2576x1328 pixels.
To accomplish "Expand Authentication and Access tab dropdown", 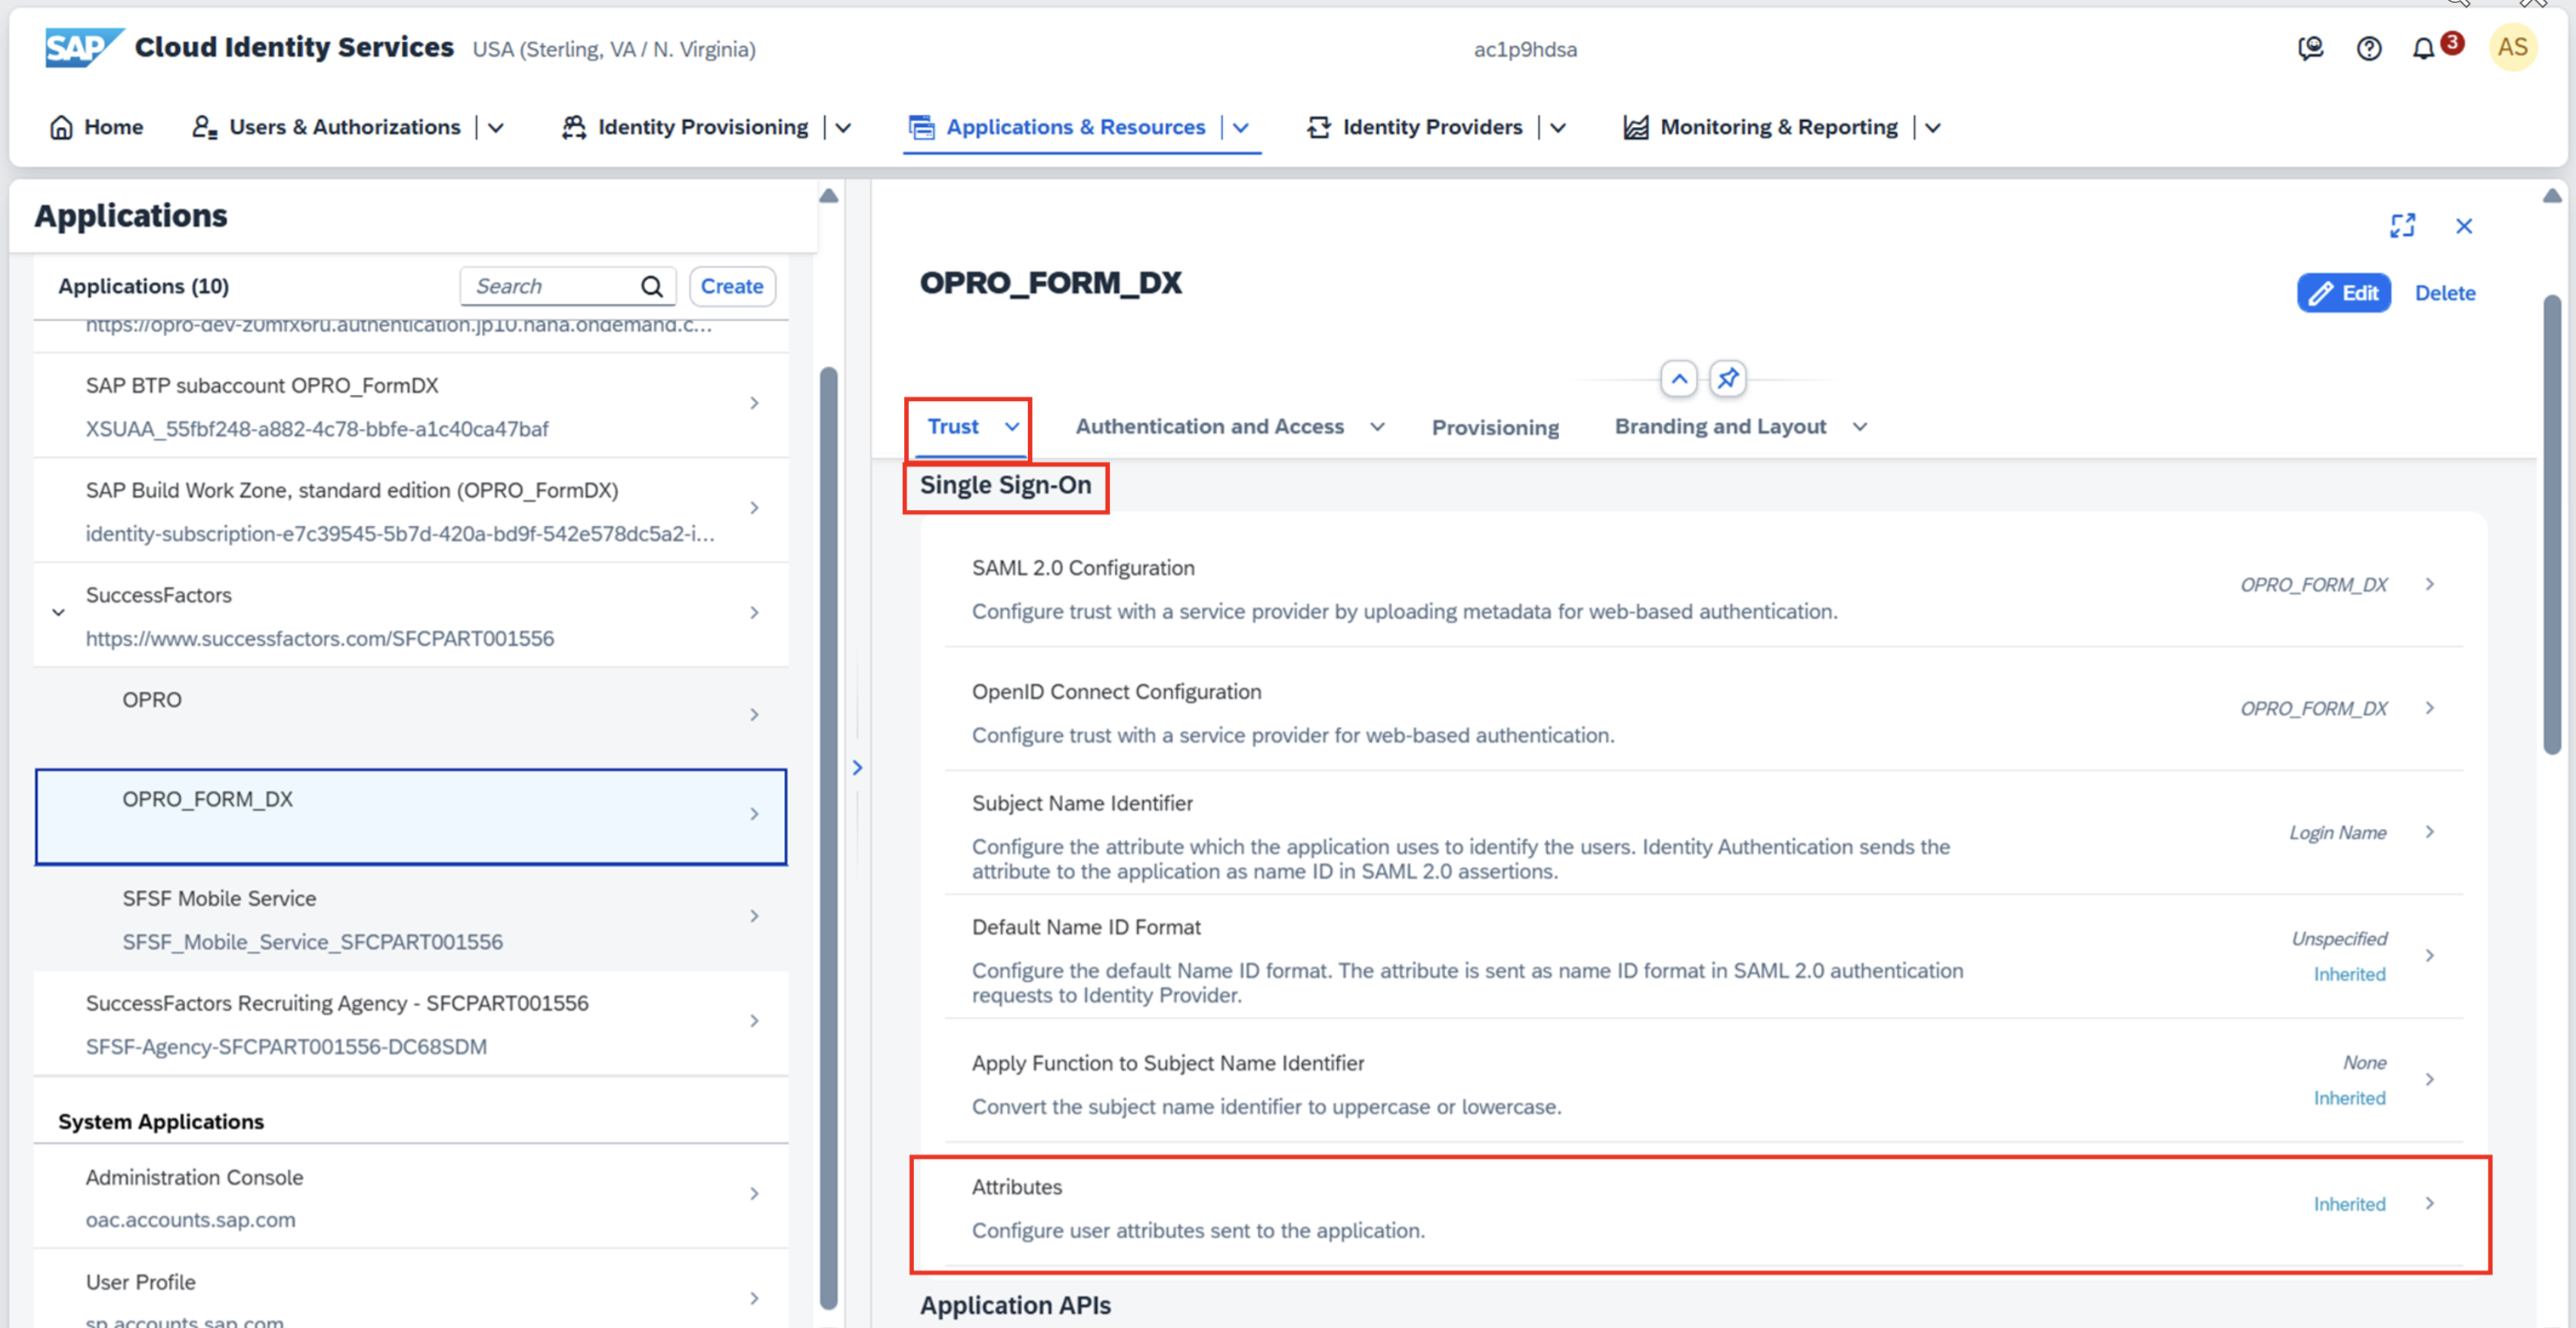I will [1377, 427].
